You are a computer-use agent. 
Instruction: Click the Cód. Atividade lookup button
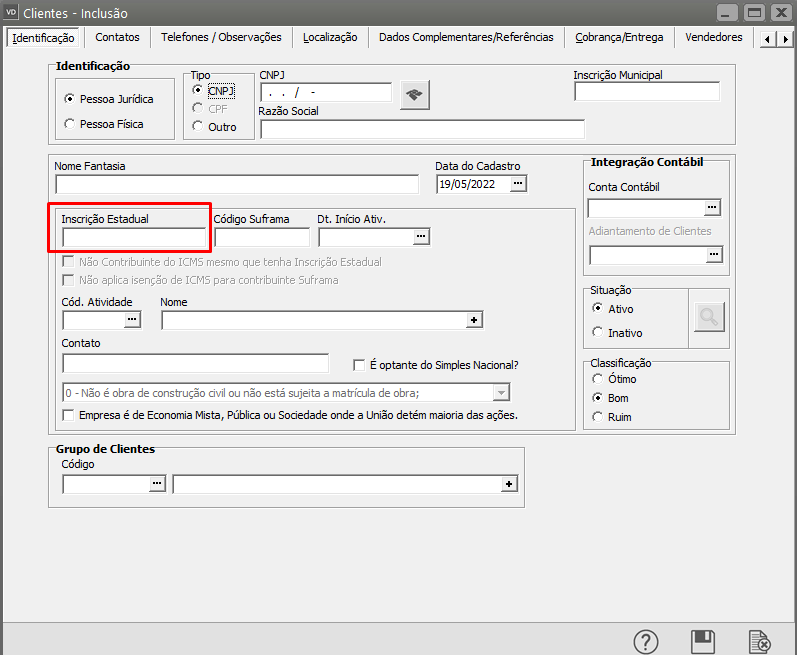tap(132, 320)
